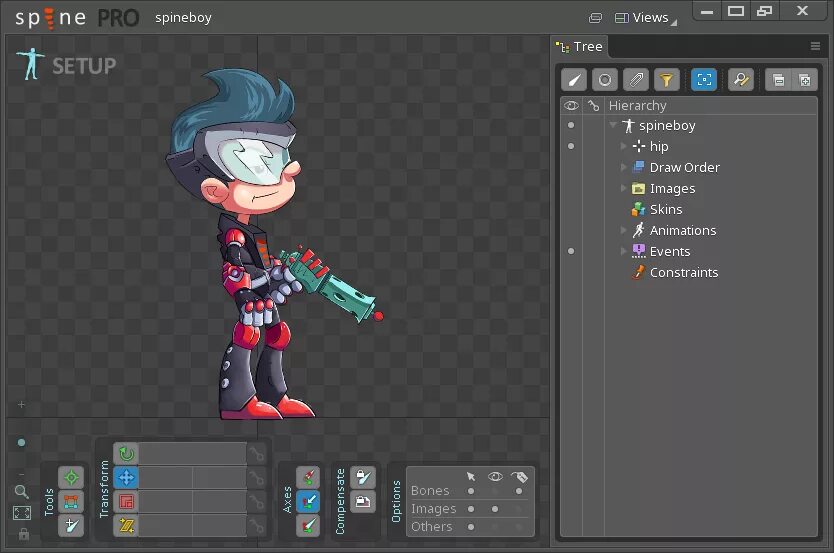Expand the Events node
The height and width of the screenshot is (553, 834).
click(624, 251)
